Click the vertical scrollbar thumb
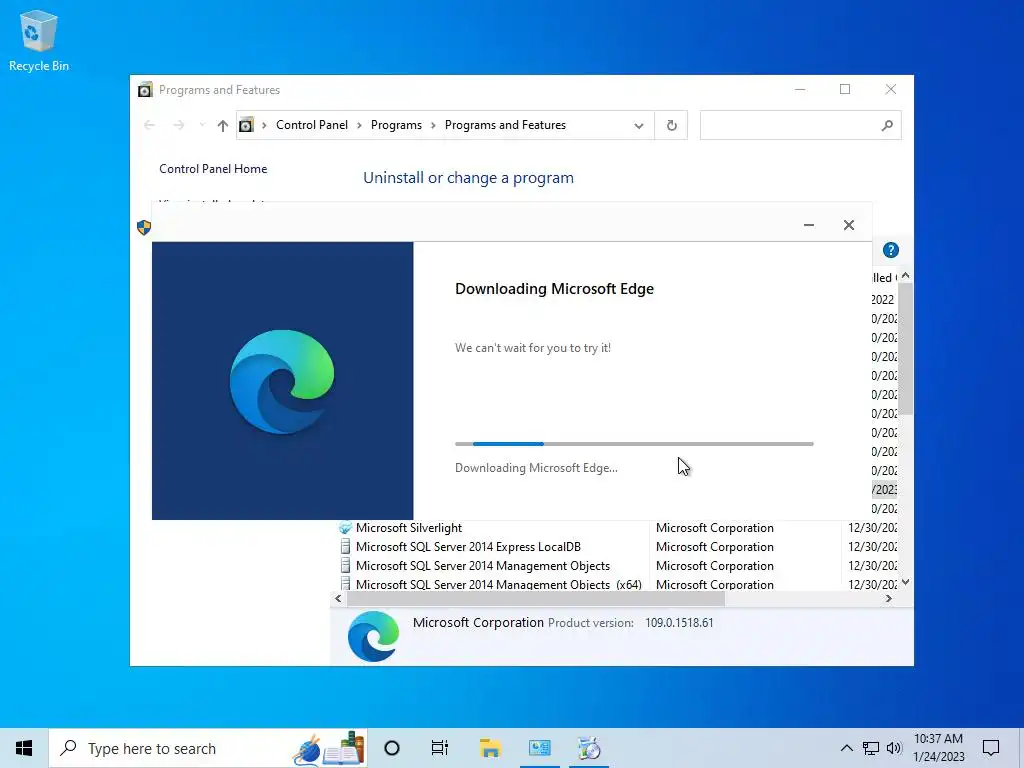 (x=905, y=349)
